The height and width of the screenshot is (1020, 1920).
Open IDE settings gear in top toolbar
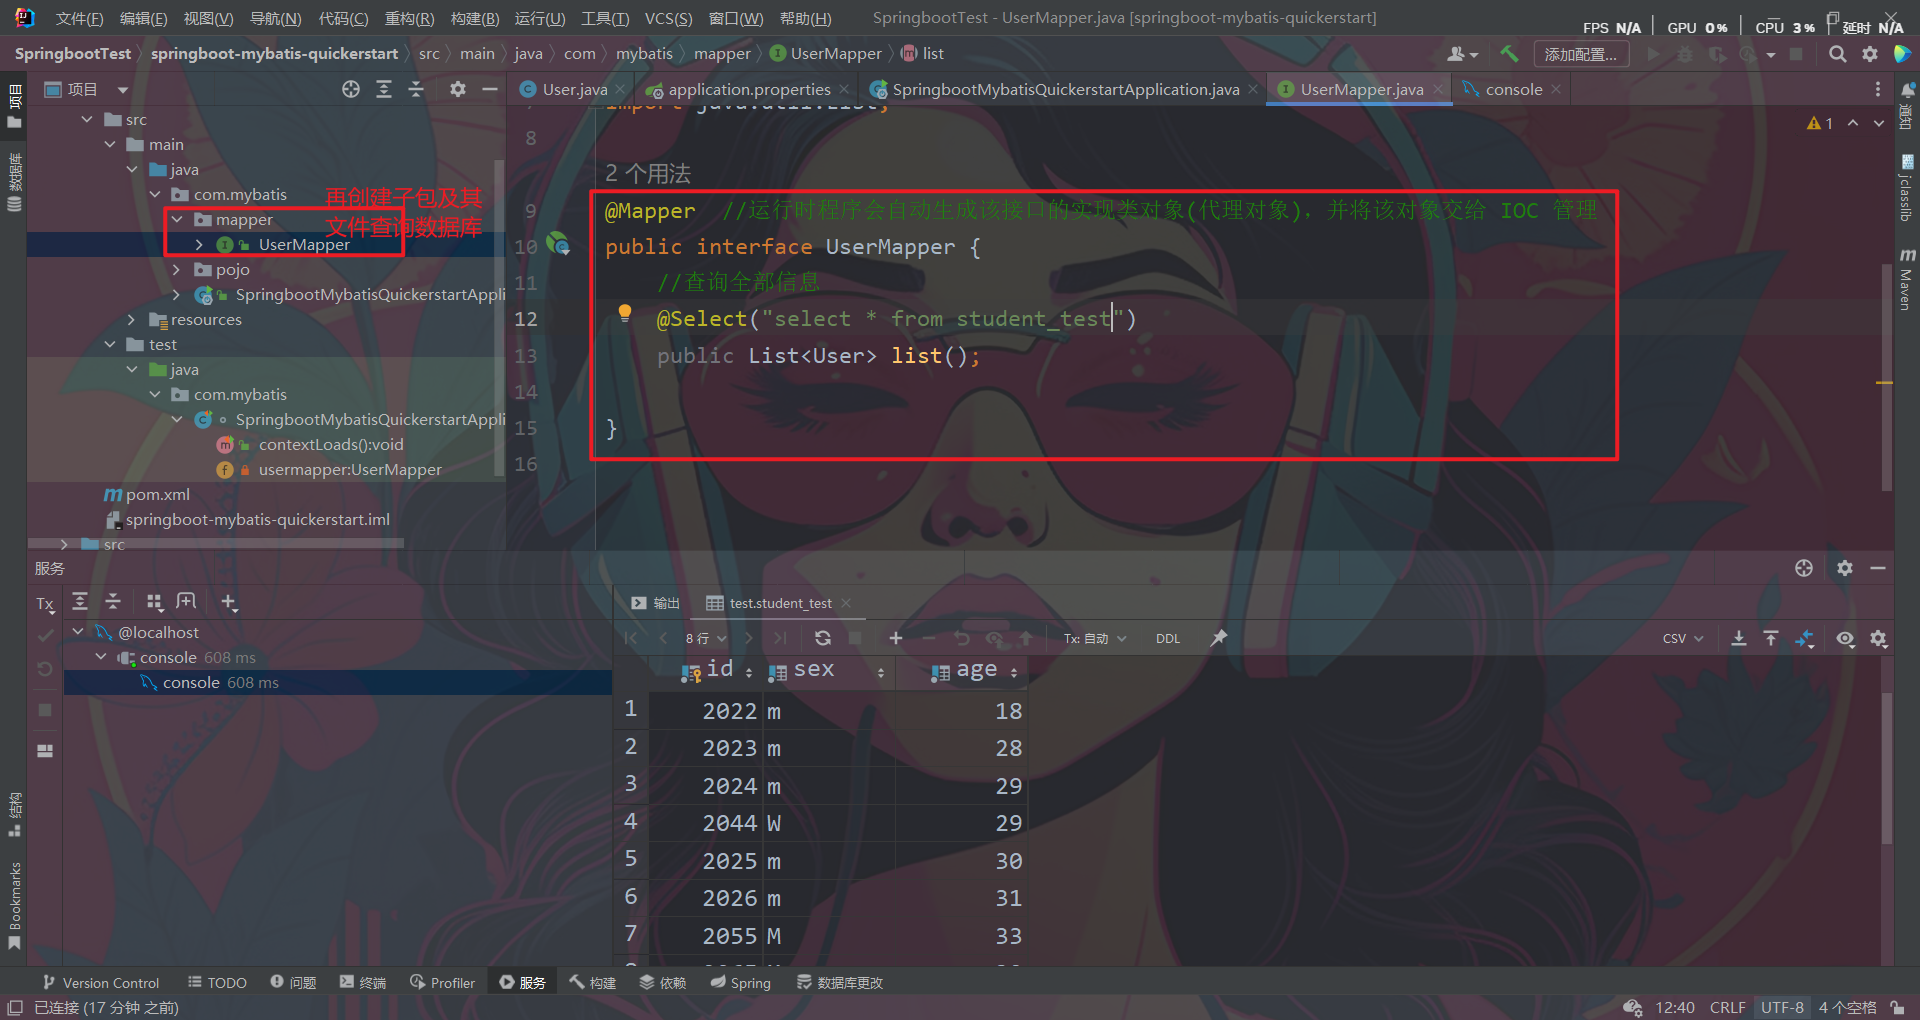pyautogui.click(x=1870, y=54)
